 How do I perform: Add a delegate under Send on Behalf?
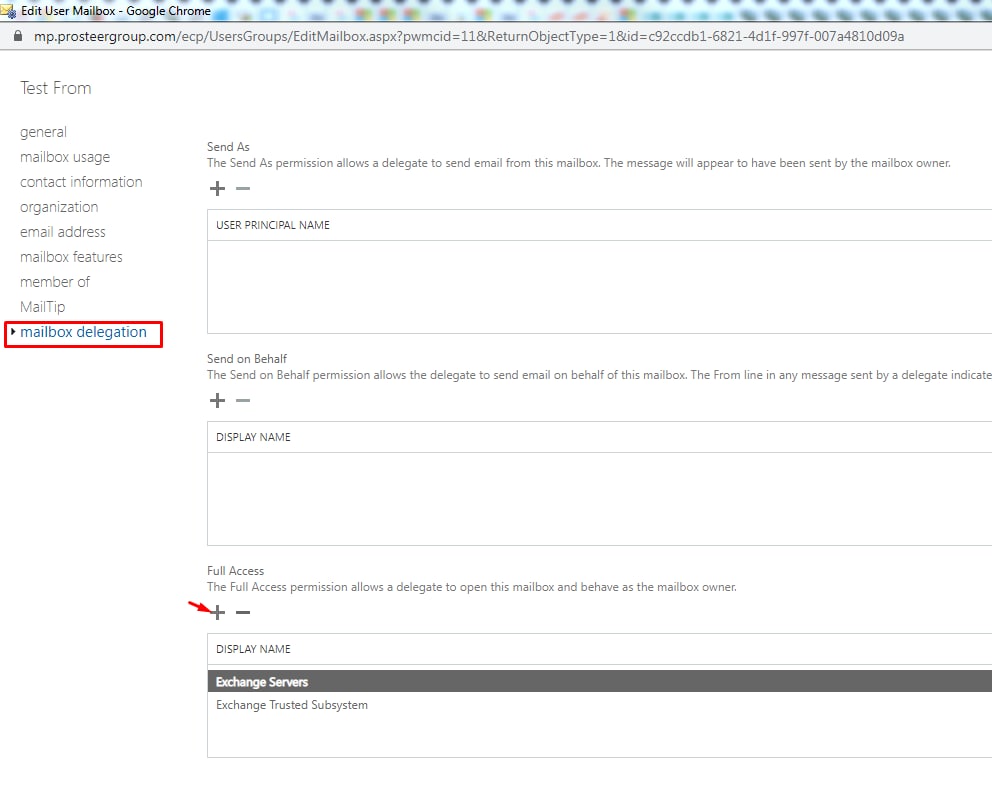(217, 400)
